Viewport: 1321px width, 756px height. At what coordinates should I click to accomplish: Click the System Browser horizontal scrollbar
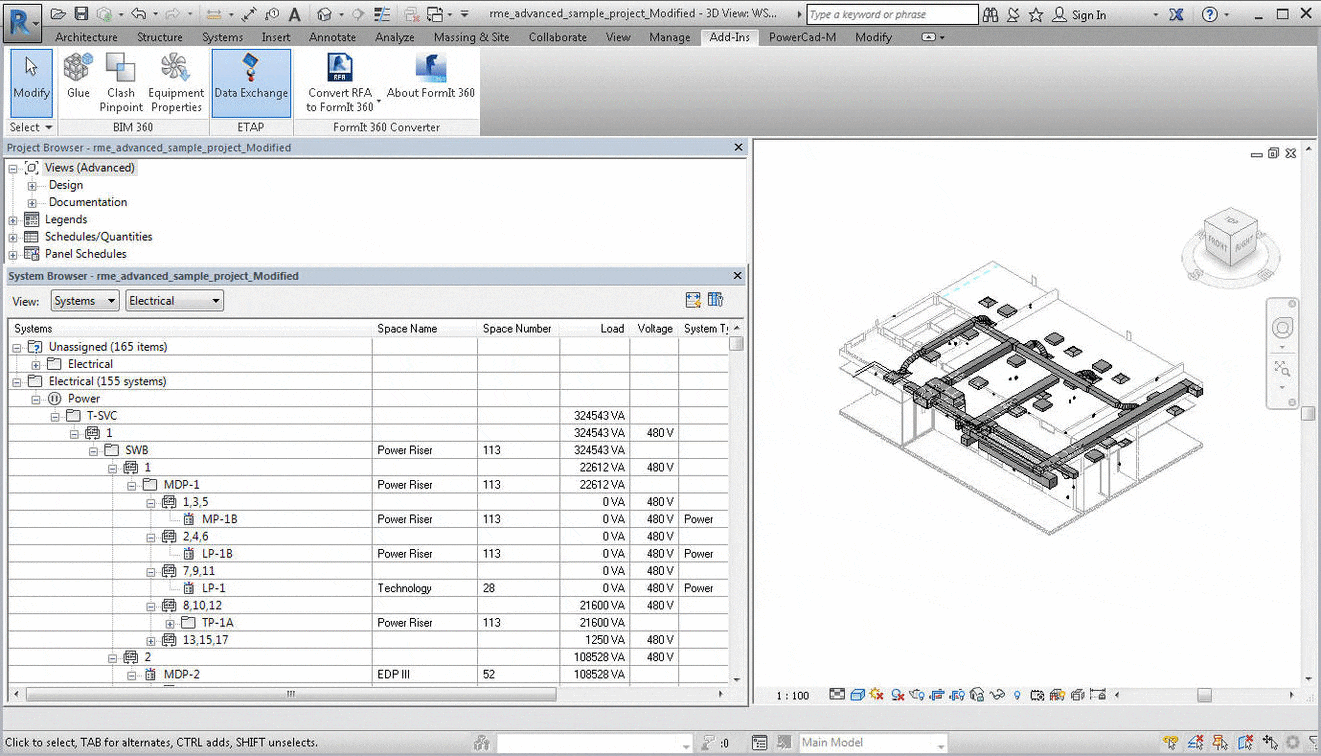pos(290,694)
